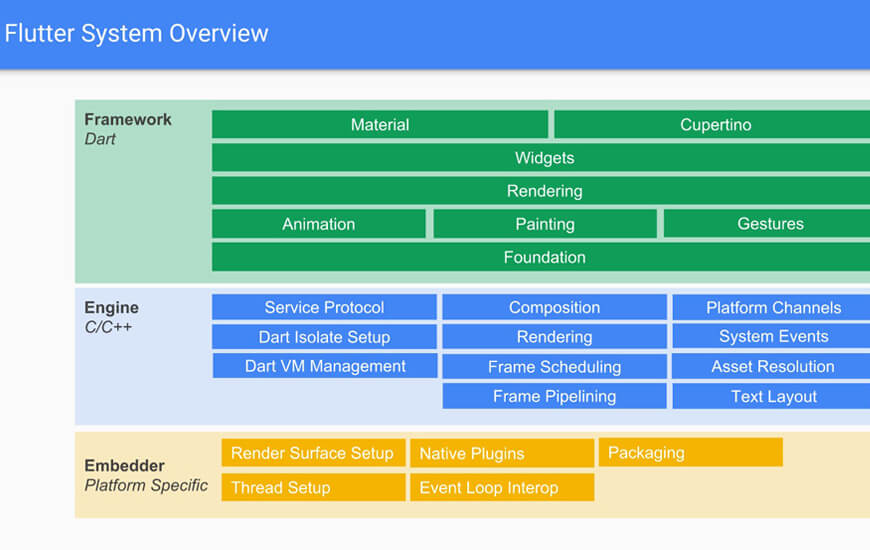
Task: Select the Cupertino block
Action: point(712,124)
